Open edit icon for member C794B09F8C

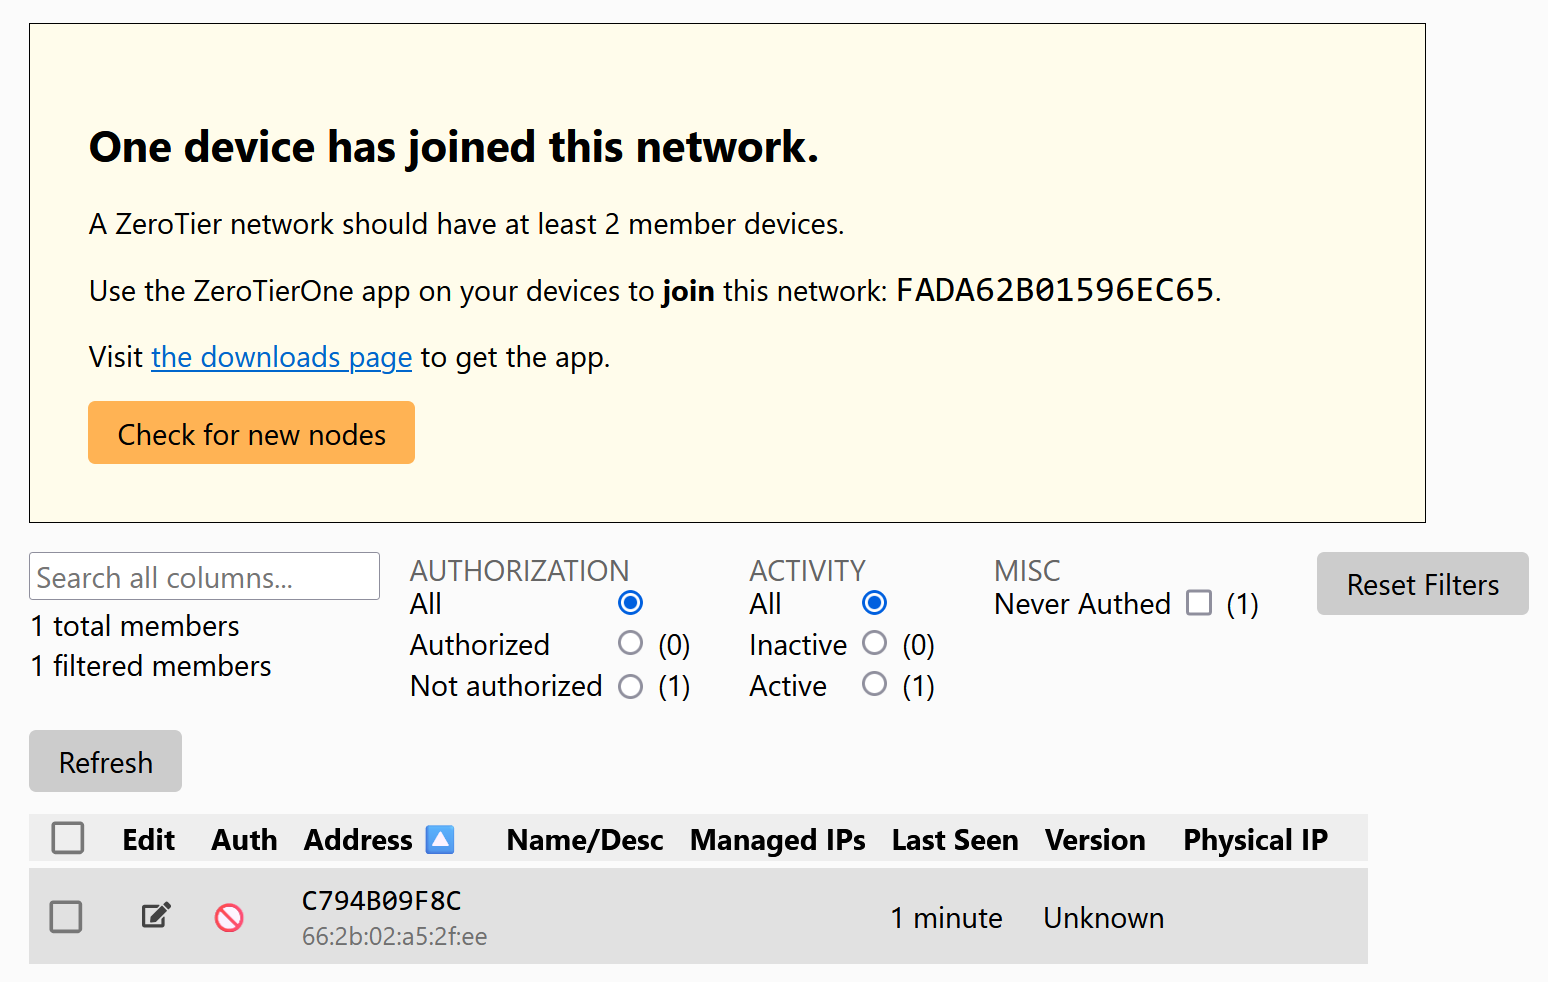coord(156,915)
